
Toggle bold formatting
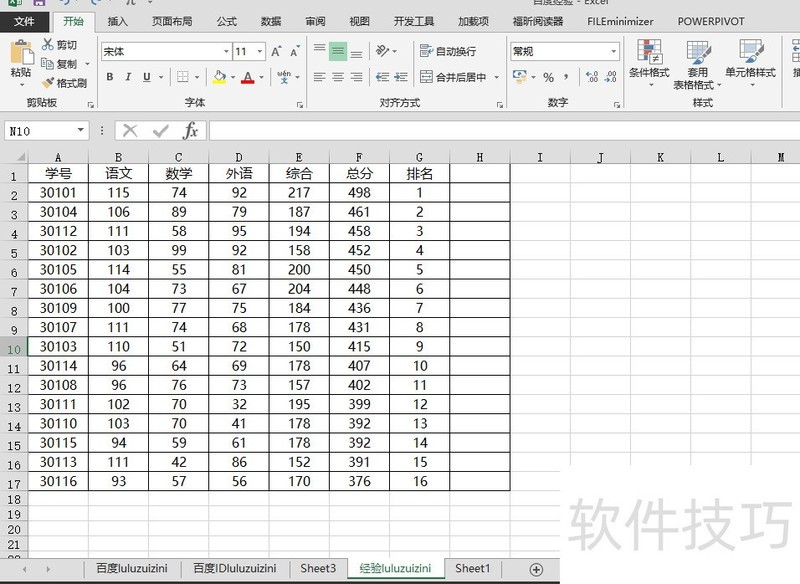point(110,77)
